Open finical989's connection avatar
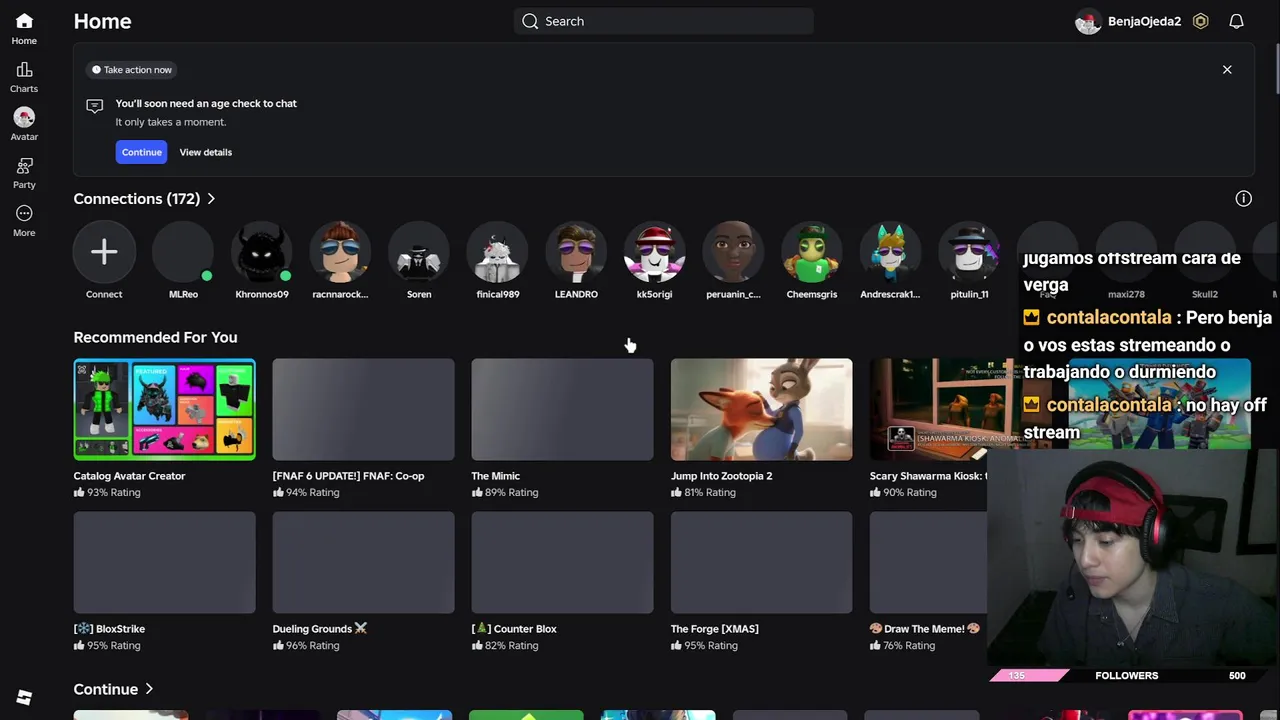Viewport: 1280px width, 720px height. (498, 252)
